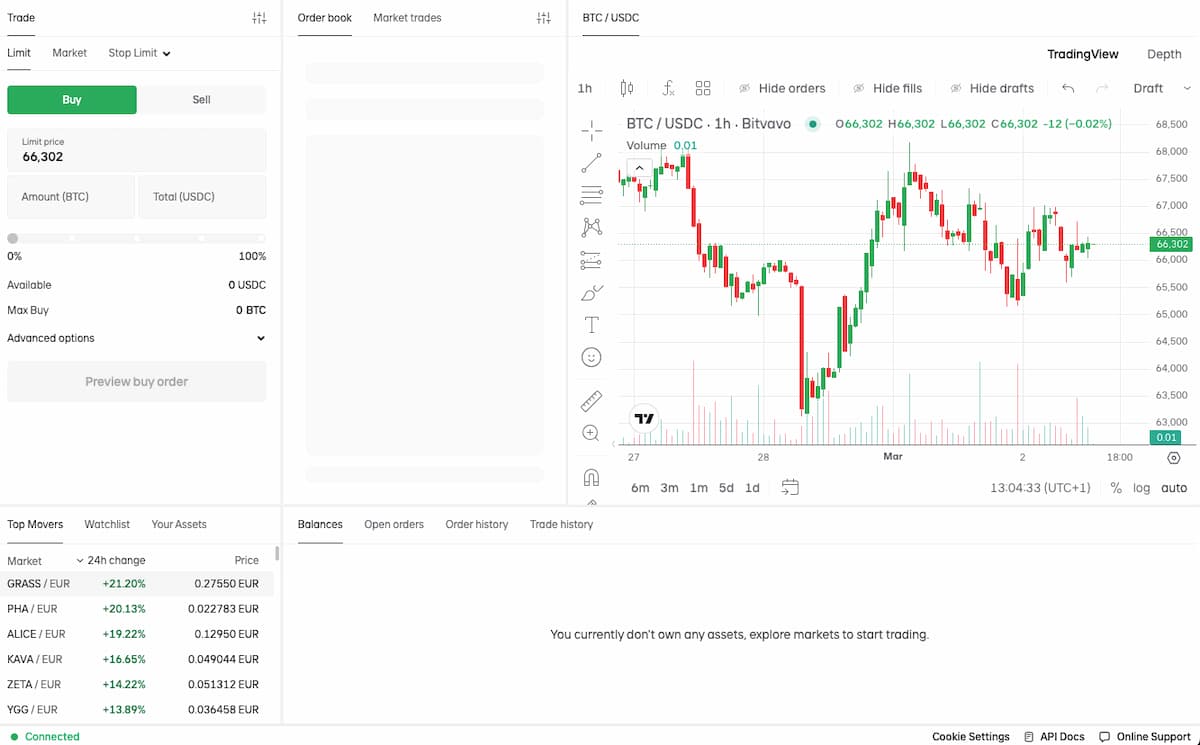Open the brush drawing tool
Image resolution: width=1200 pixels, height=745 pixels.
click(x=590, y=293)
